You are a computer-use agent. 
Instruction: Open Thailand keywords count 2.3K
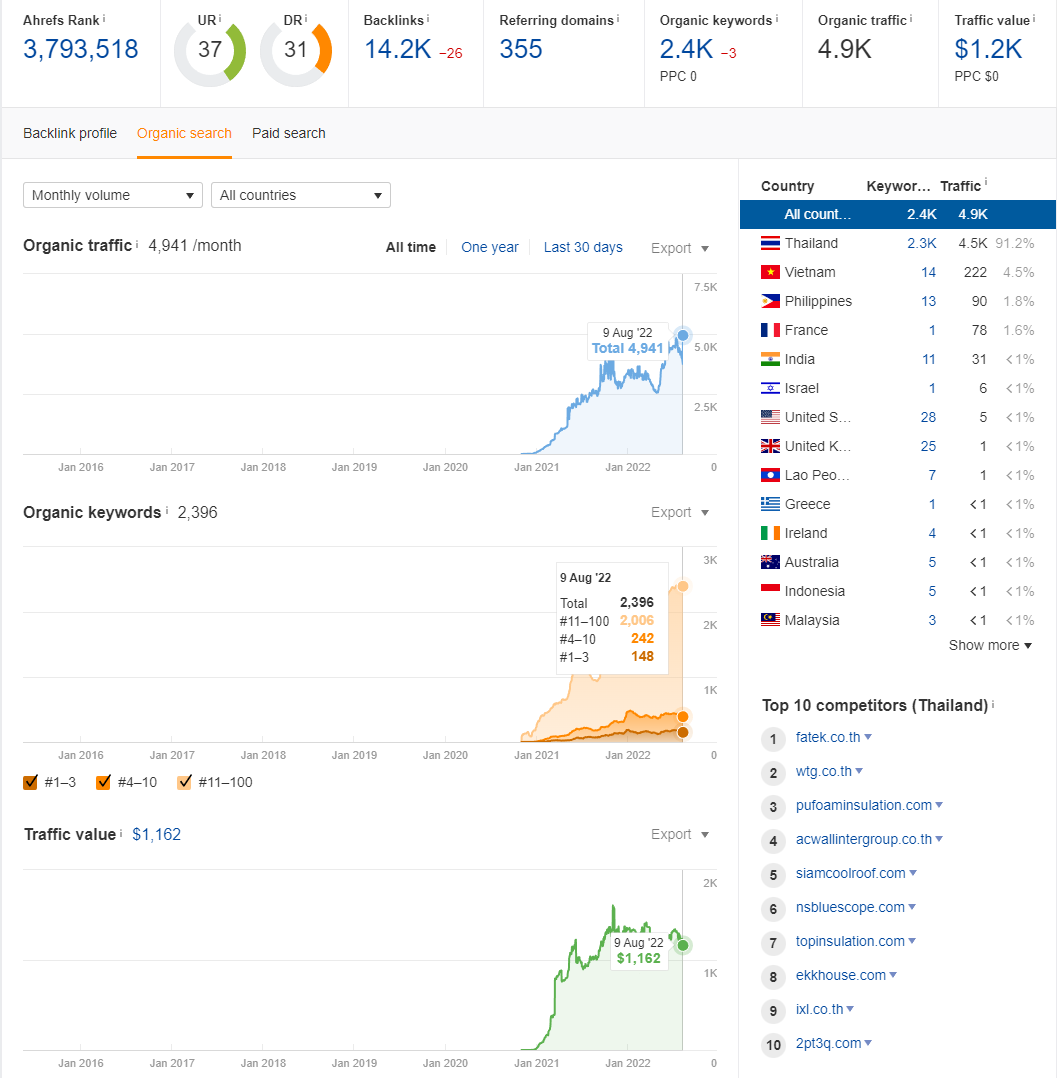tap(922, 243)
